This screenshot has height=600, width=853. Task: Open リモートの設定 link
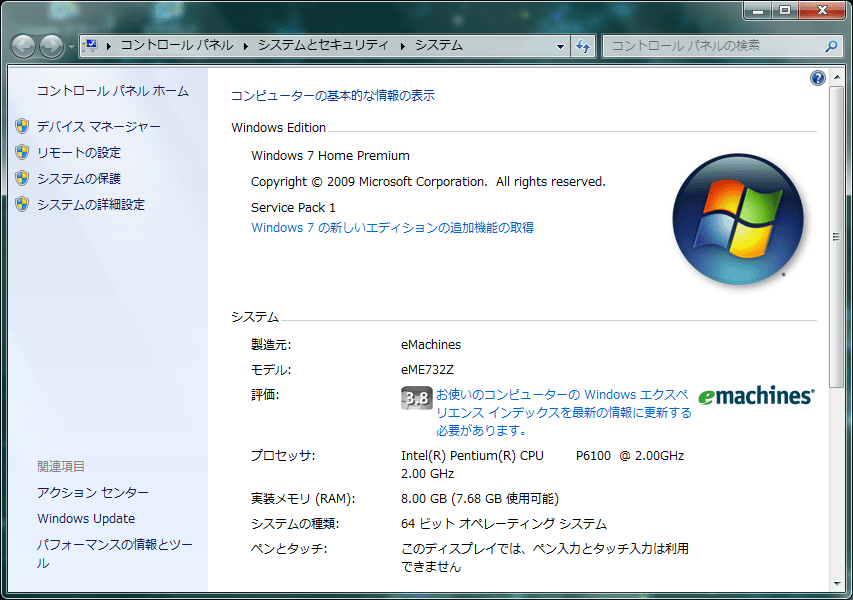(x=79, y=153)
